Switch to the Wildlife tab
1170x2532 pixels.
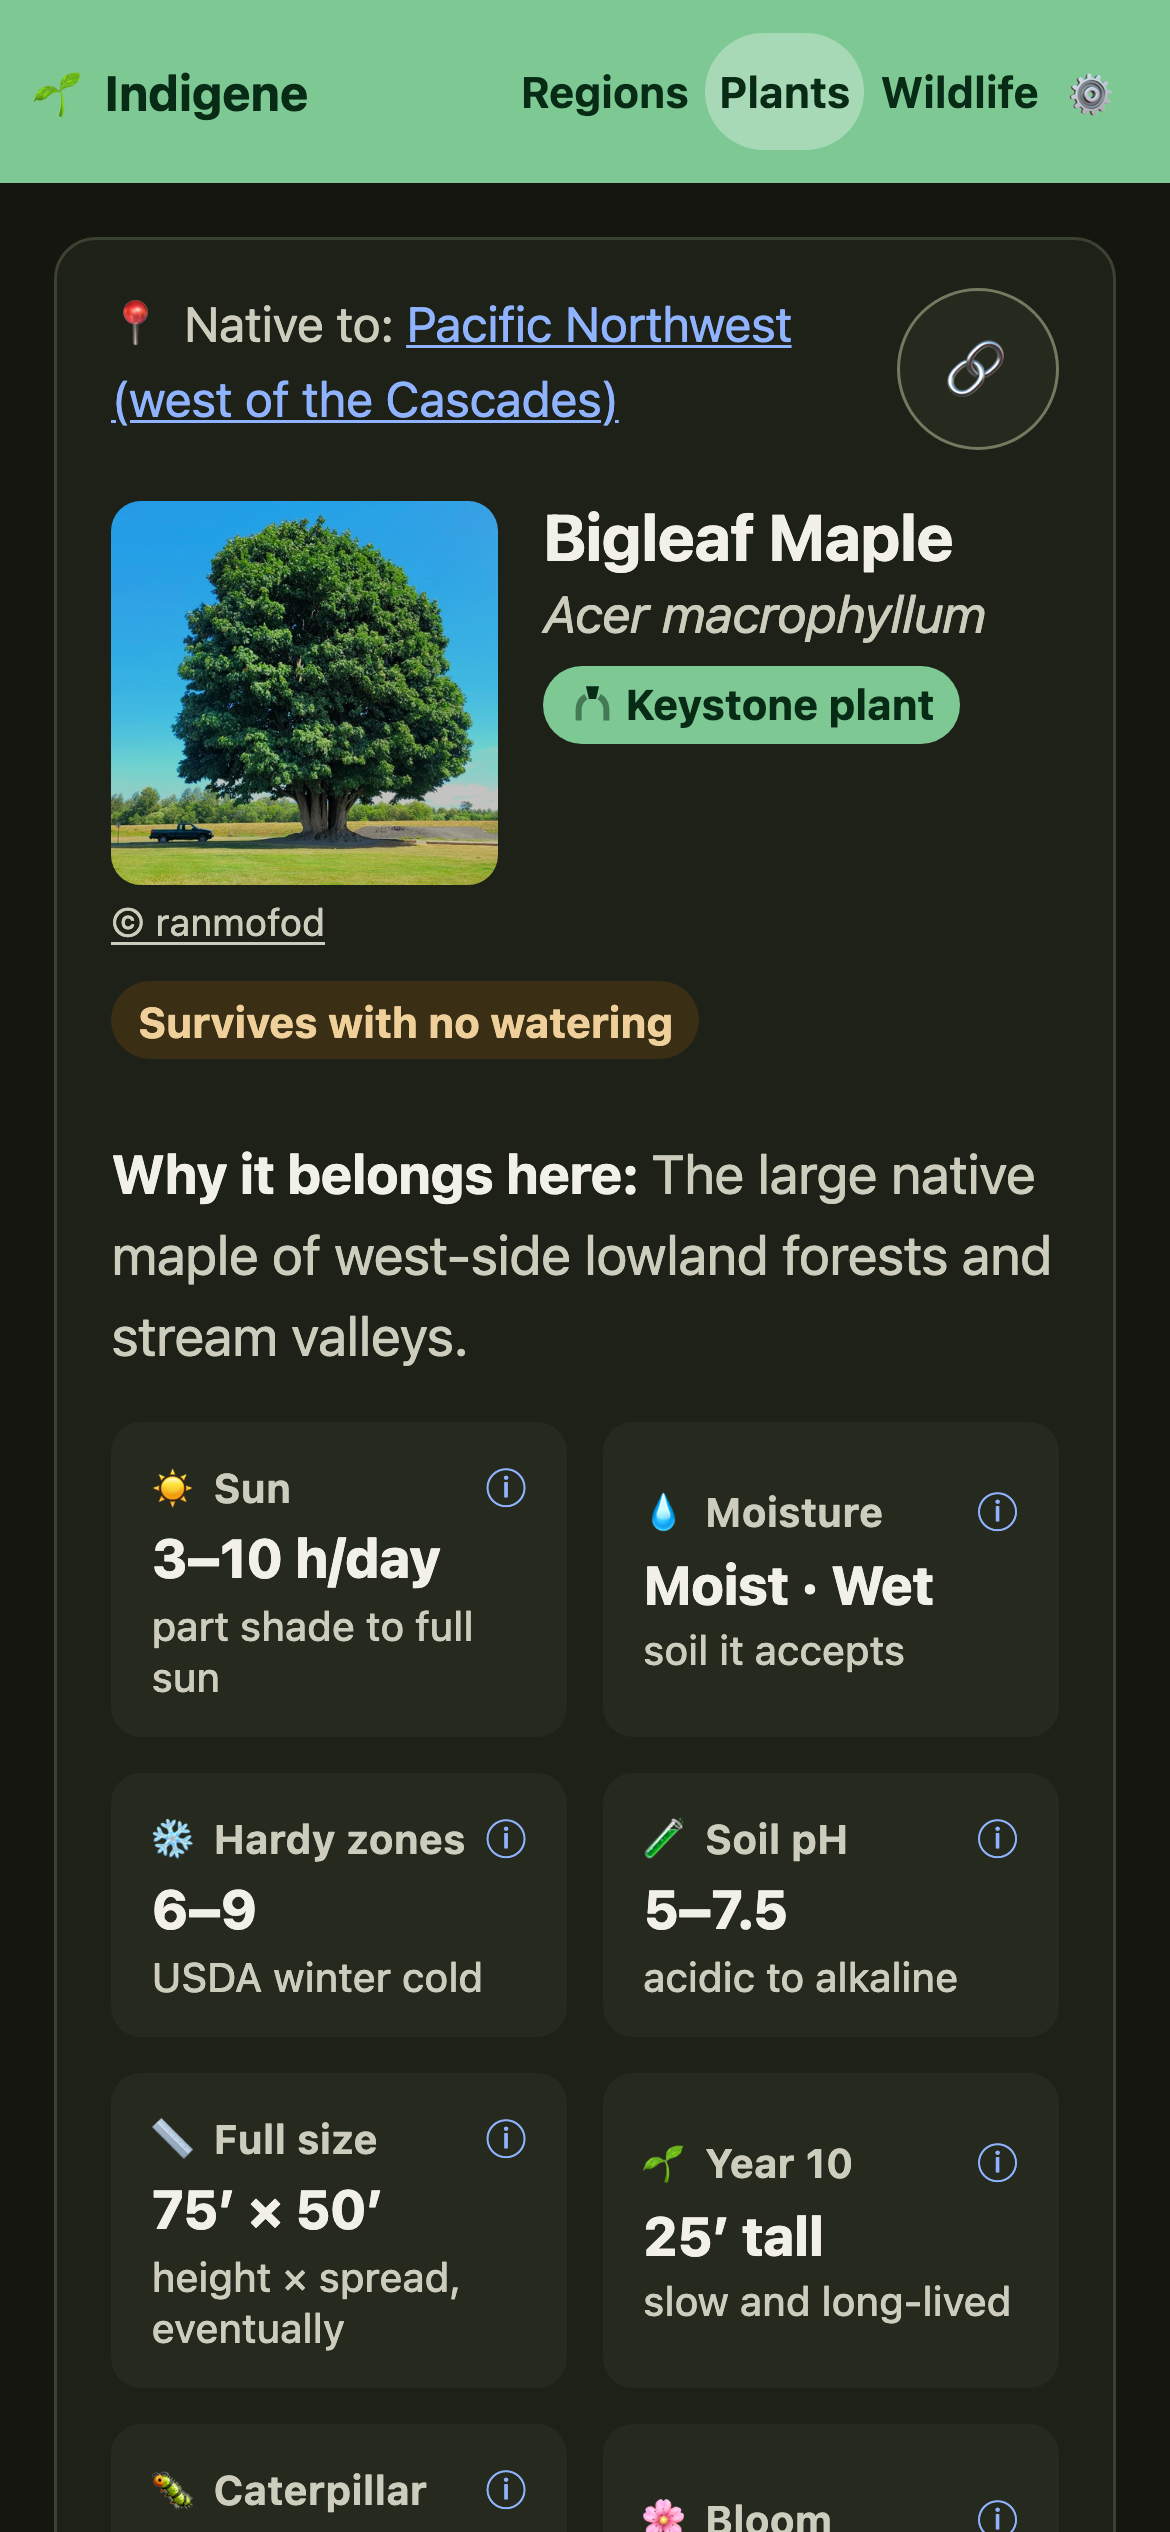[x=959, y=93]
